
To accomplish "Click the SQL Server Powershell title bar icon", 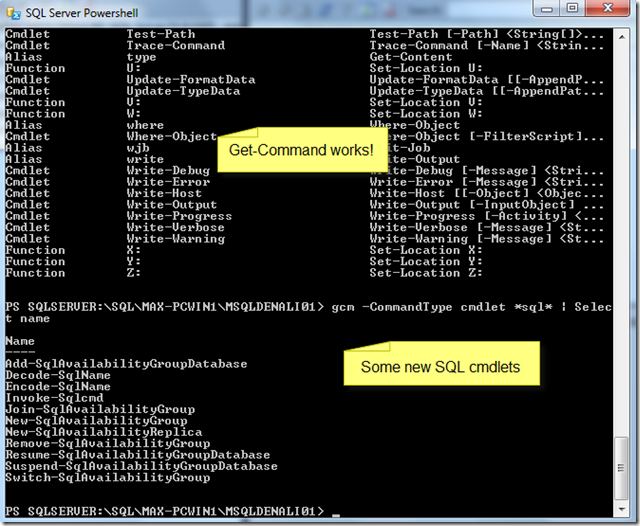I will (x=13, y=13).
